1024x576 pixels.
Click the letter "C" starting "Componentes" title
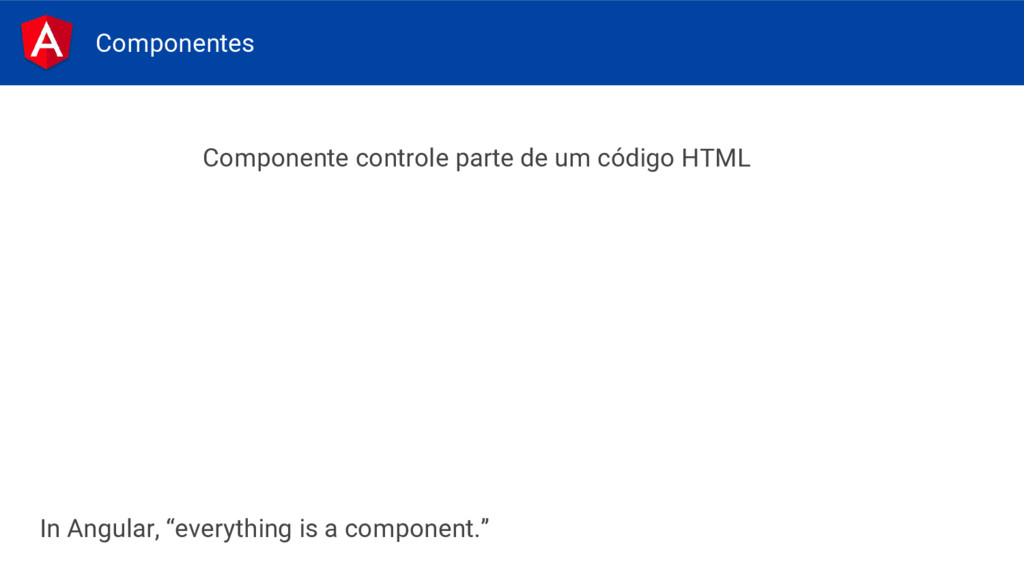tap(104, 43)
